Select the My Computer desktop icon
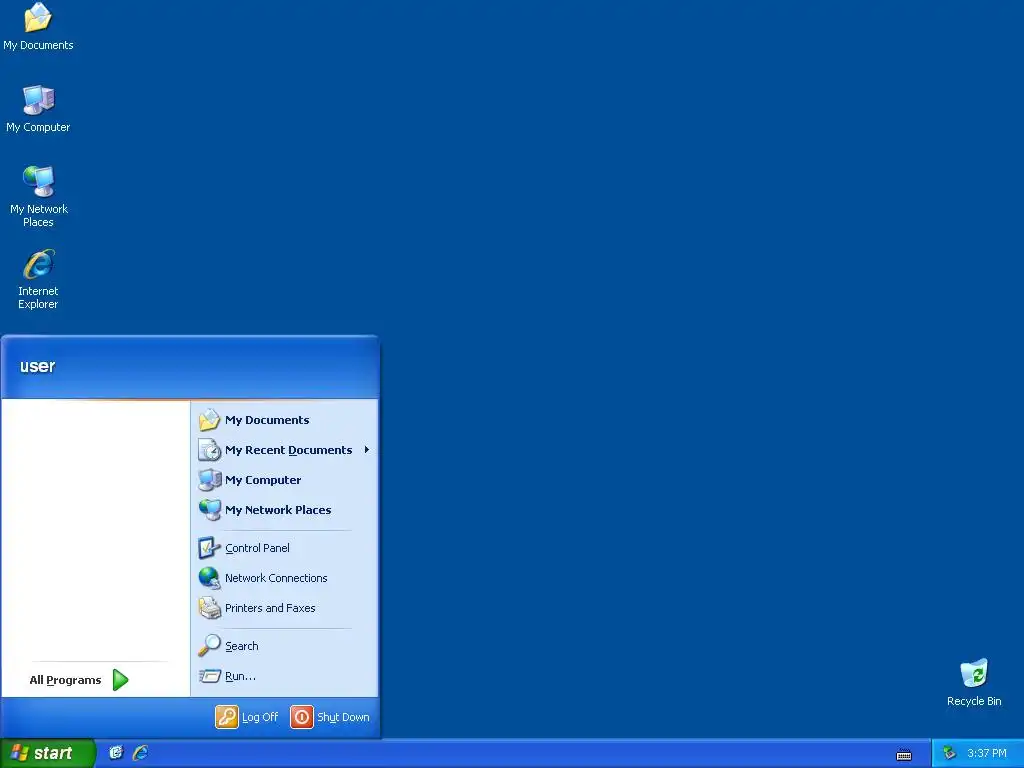 pyautogui.click(x=38, y=108)
